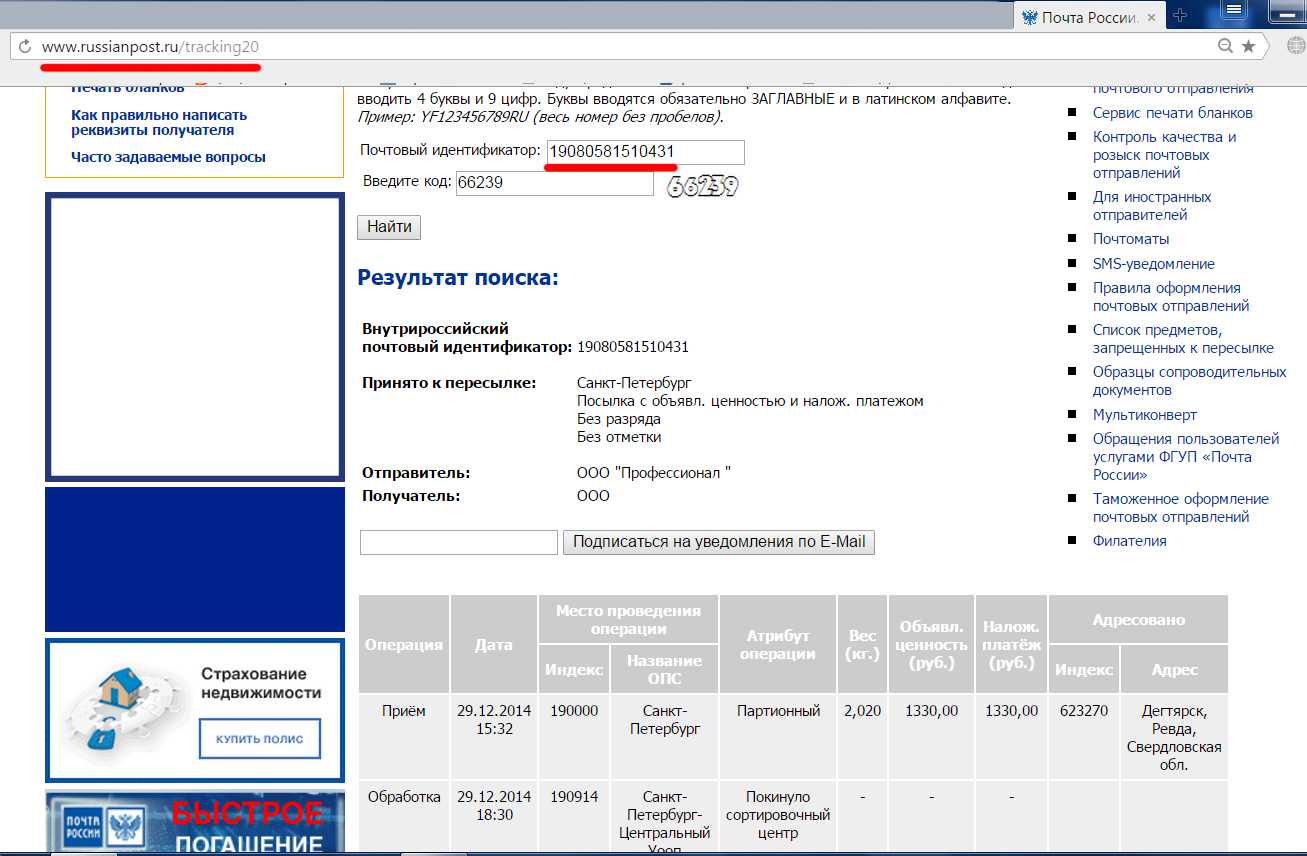Screen dimensions: 1307x856
Task: Click the Посылка с объявл. ценностью line
Action: [750, 401]
